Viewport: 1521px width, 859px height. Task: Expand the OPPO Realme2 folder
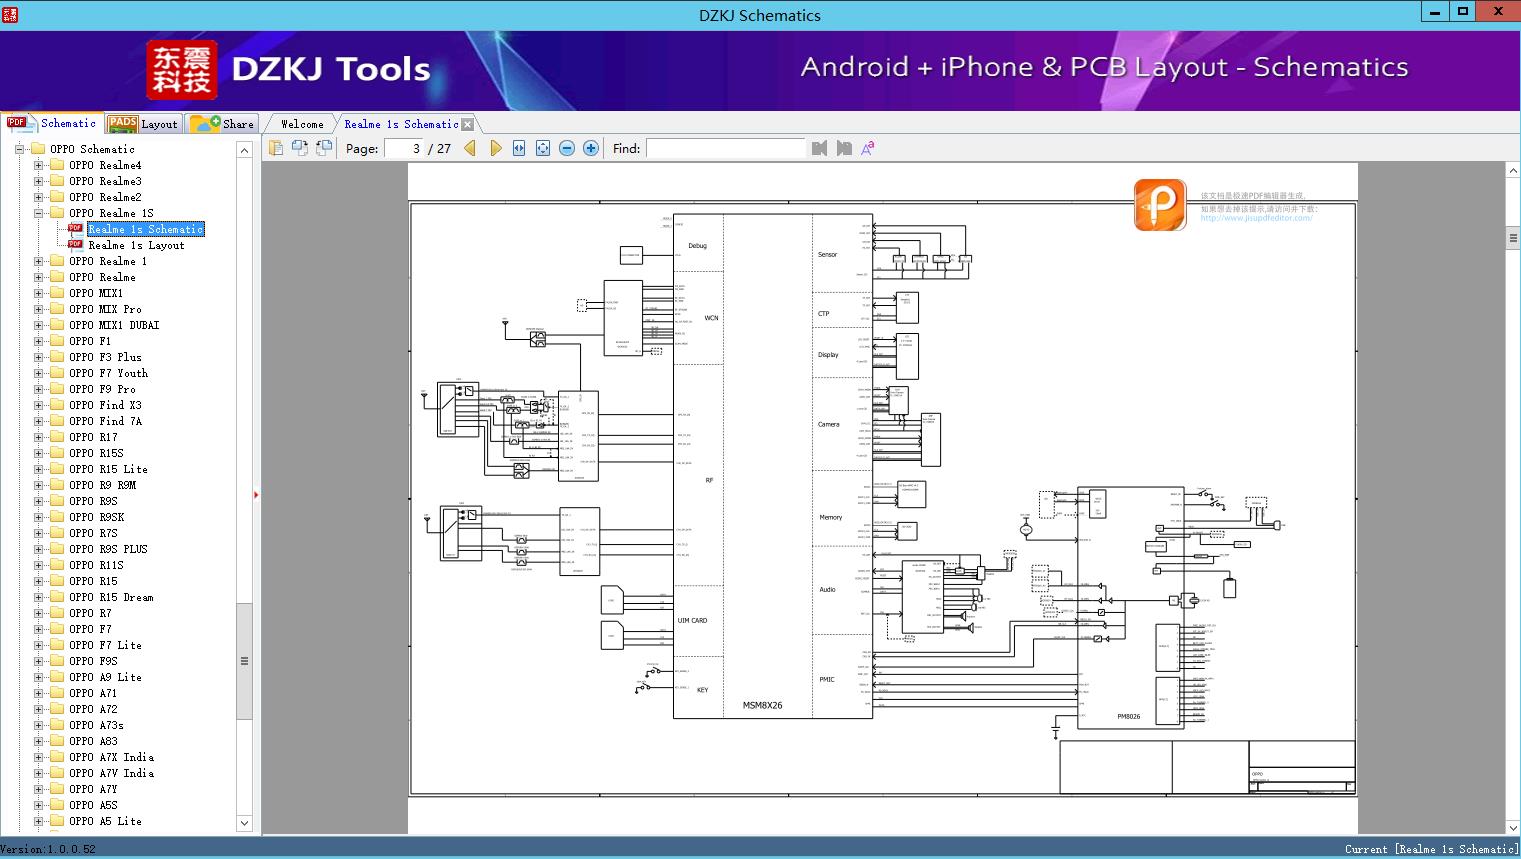point(38,197)
